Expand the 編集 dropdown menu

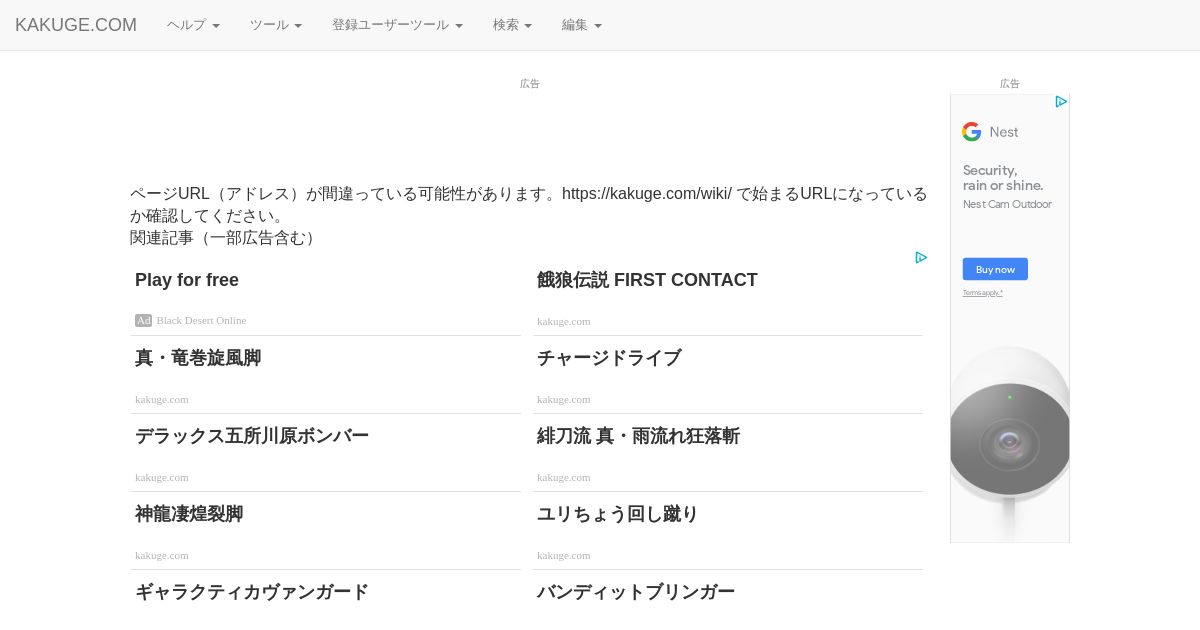[x=582, y=25]
